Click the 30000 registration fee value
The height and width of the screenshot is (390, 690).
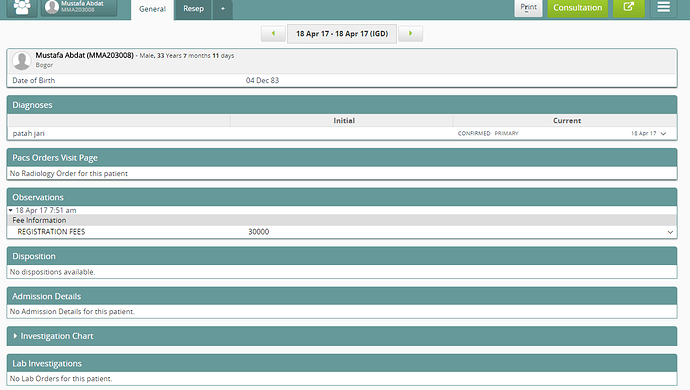(258, 232)
